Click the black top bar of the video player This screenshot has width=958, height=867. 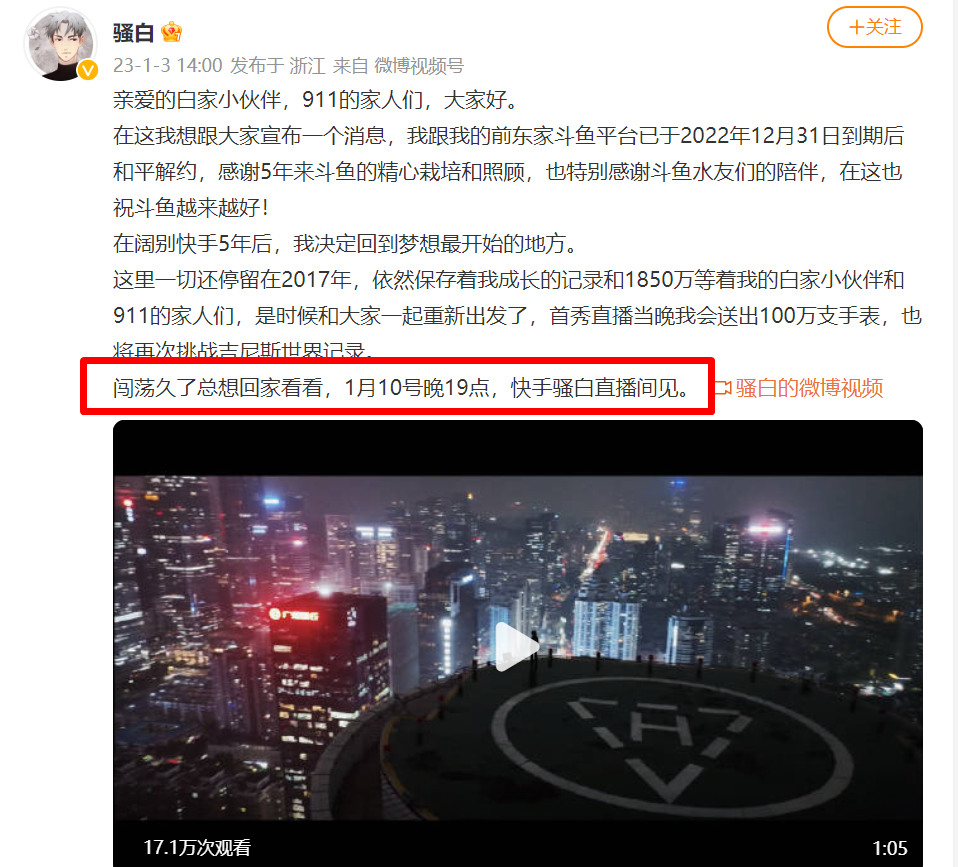pyautogui.click(x=517, y=447)
